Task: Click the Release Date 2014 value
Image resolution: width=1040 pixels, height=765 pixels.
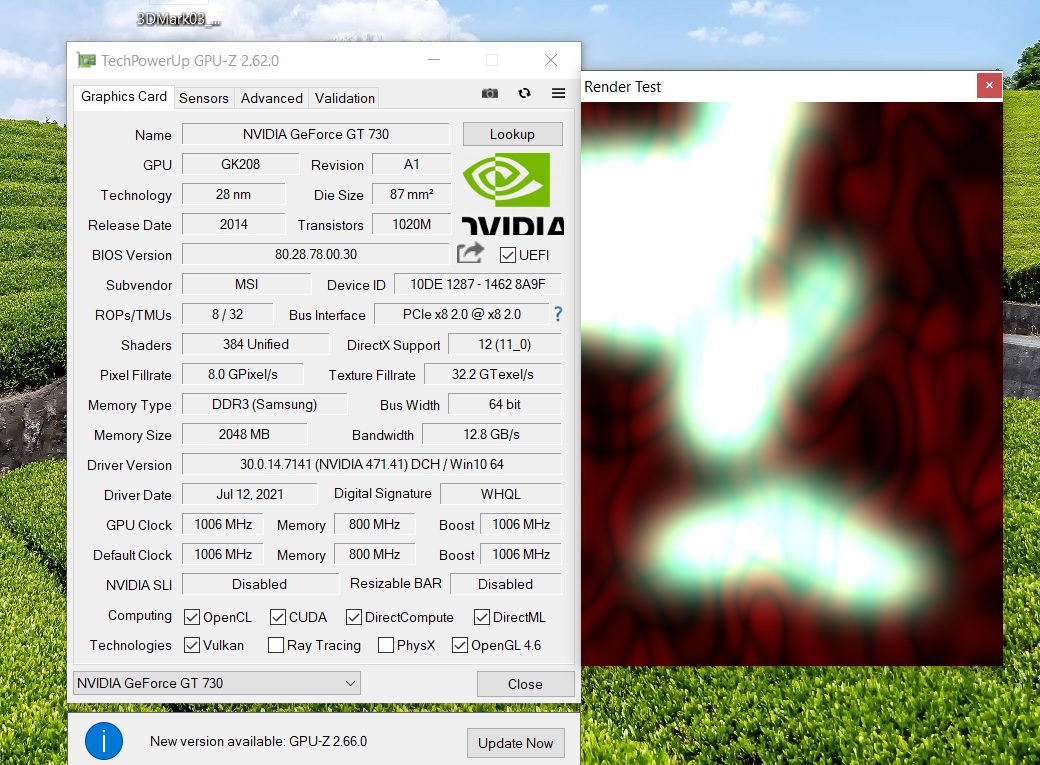Action: click(233, 224)
